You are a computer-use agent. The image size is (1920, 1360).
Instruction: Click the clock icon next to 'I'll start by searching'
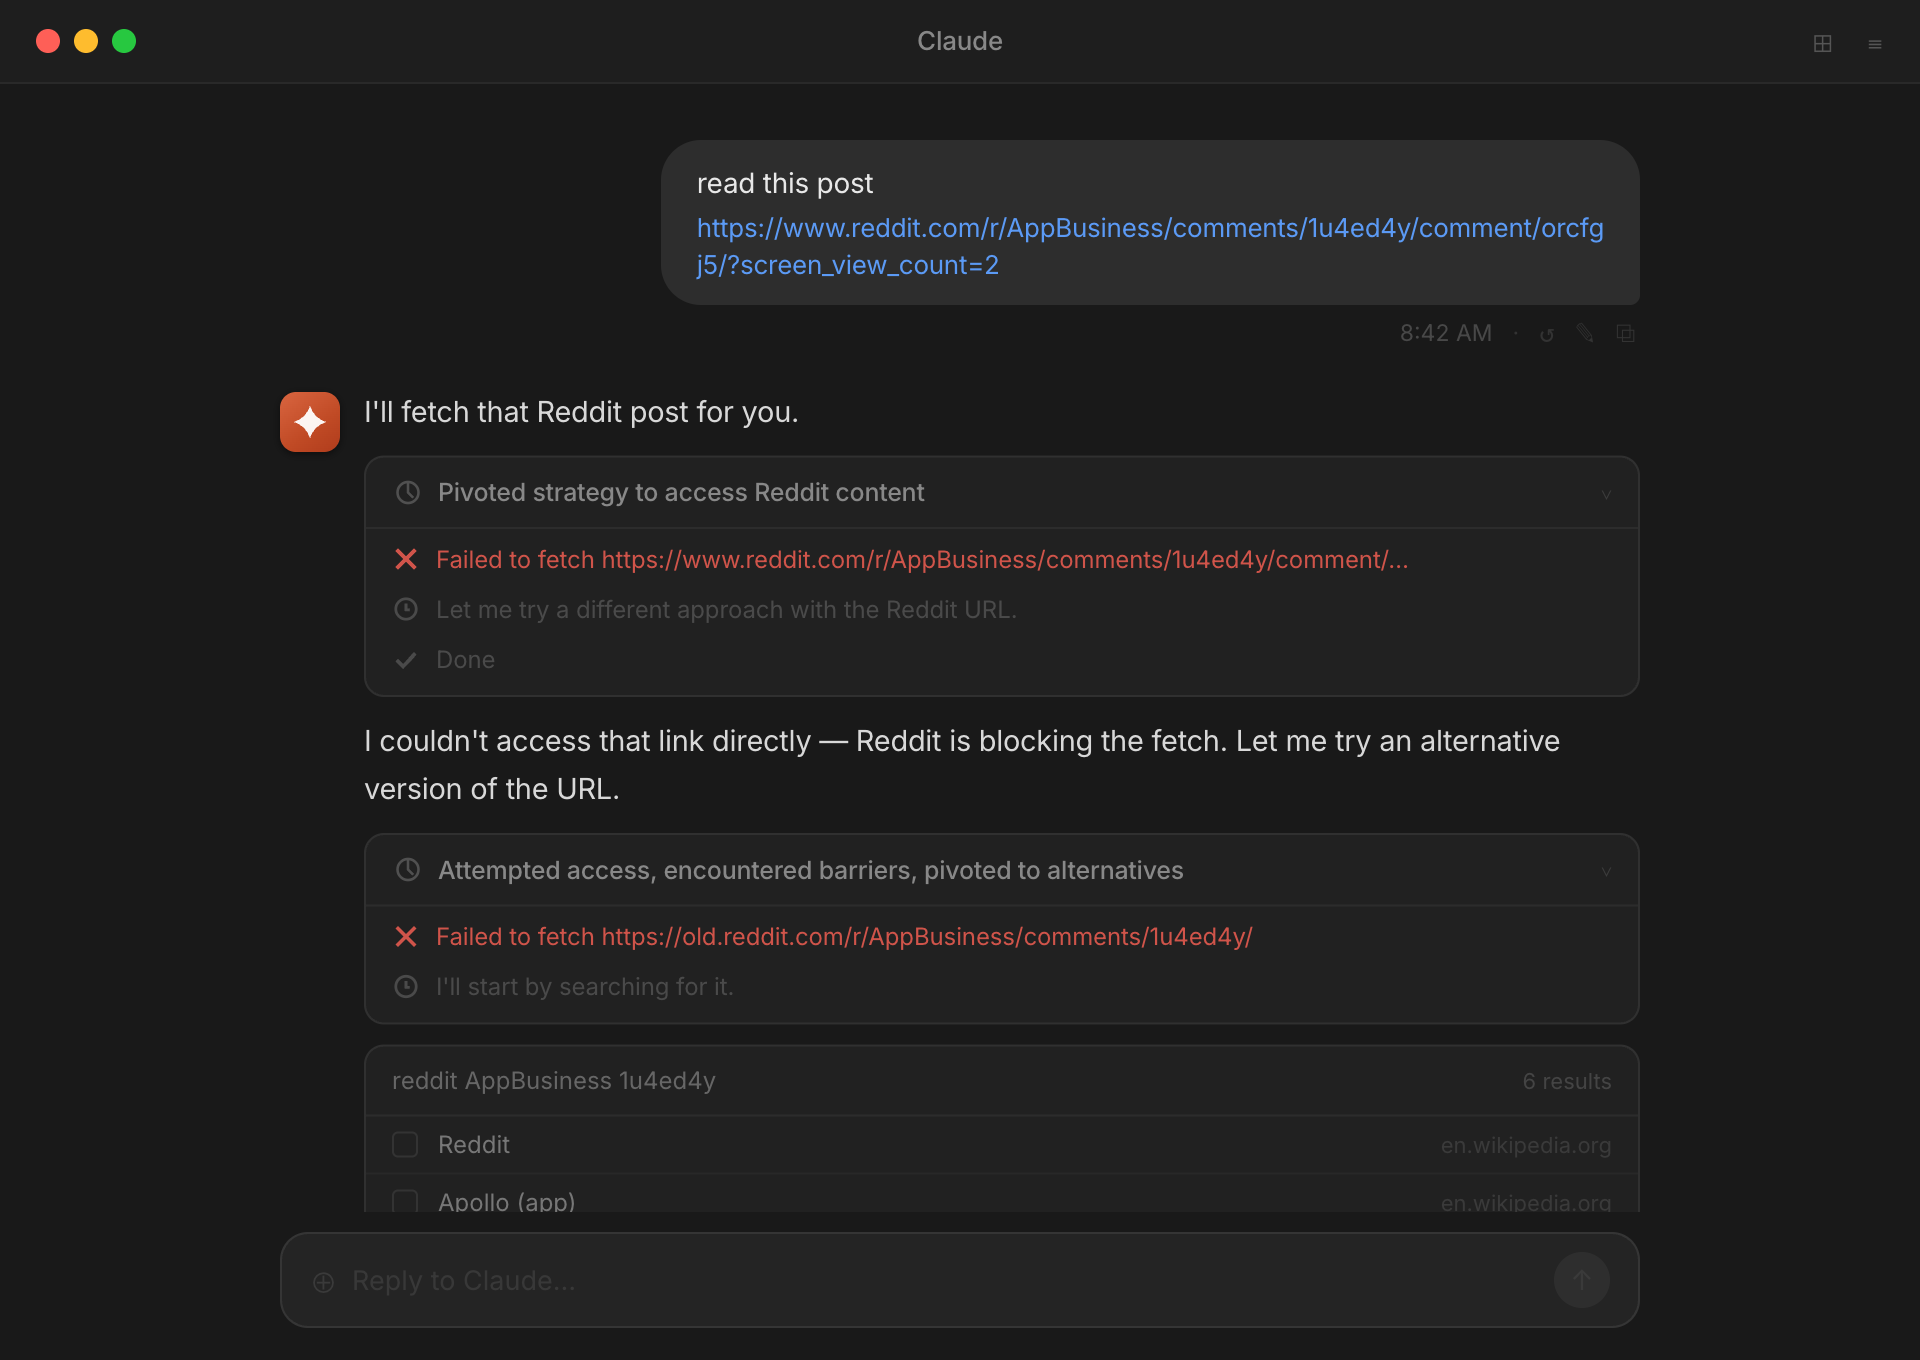[405, 987]
